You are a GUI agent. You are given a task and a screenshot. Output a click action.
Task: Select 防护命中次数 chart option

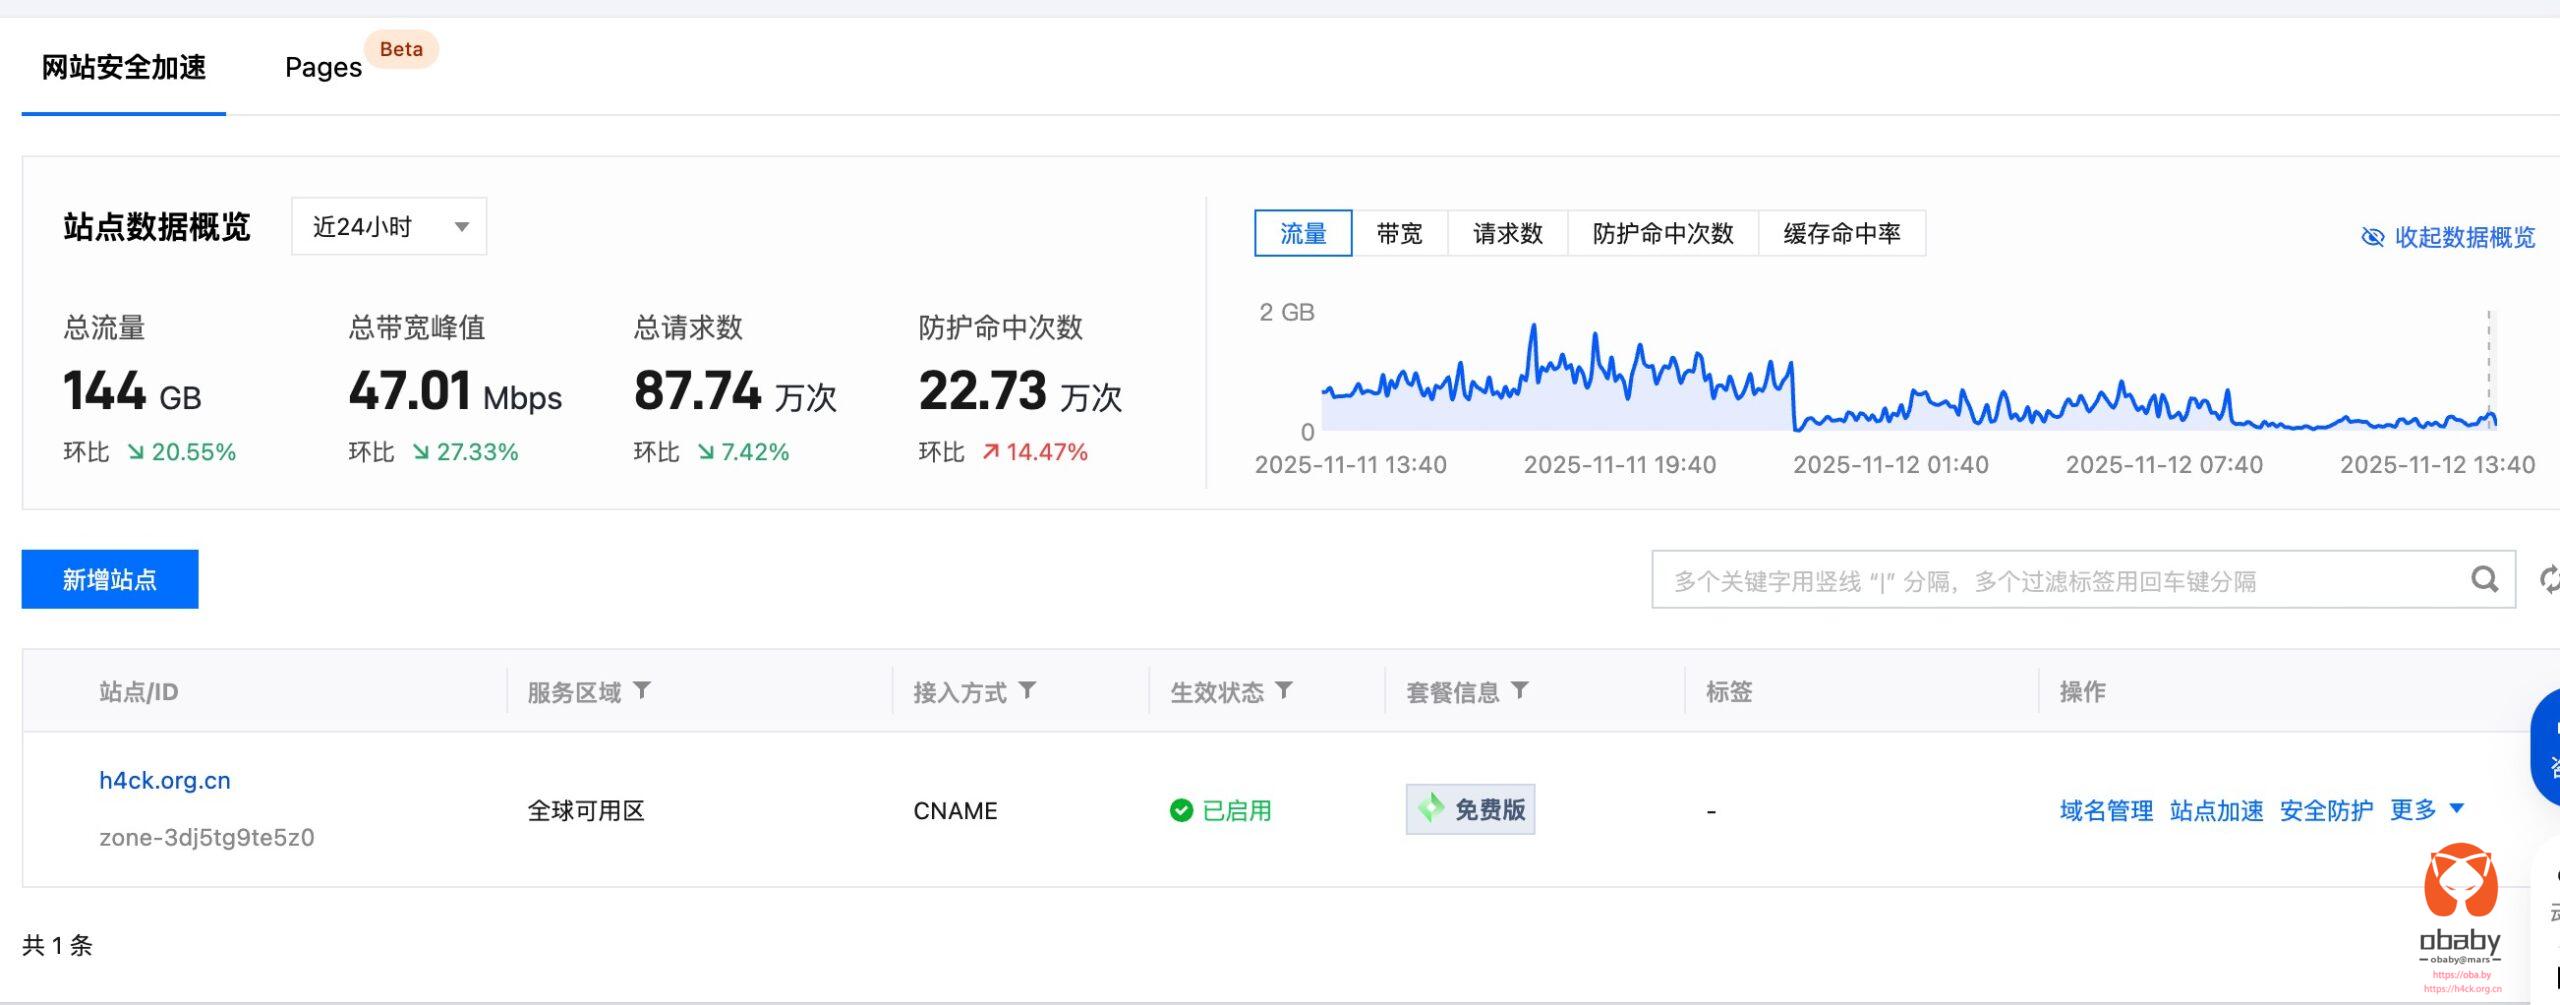click(1662, 233)
